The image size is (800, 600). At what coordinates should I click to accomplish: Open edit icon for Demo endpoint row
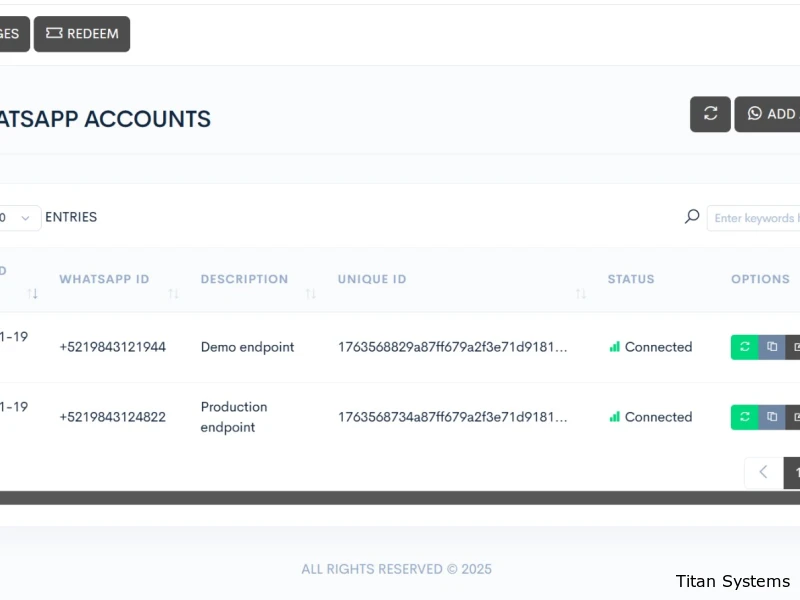[x=794, y=347]
